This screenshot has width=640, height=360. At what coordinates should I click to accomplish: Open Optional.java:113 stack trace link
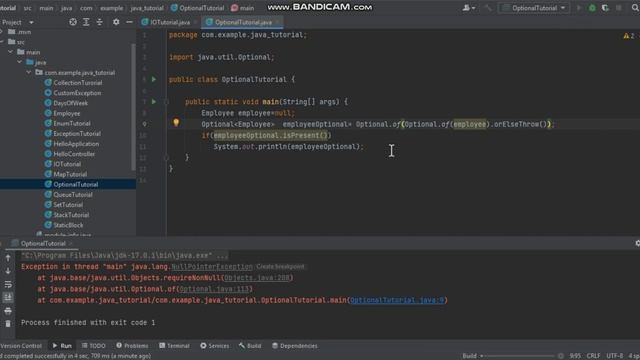(x=214, y=289)
